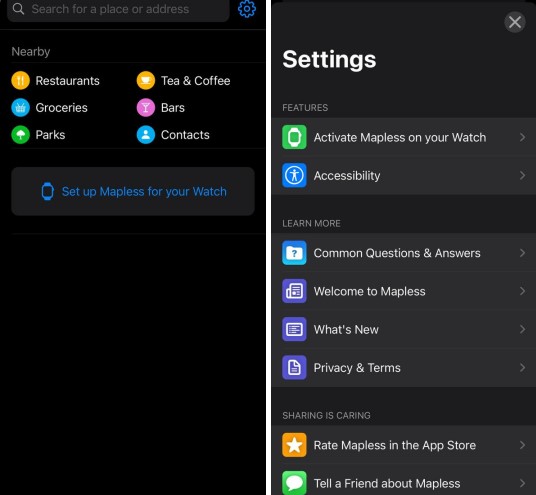Open the Accessibility settings entry

click(x=404, y=176)
